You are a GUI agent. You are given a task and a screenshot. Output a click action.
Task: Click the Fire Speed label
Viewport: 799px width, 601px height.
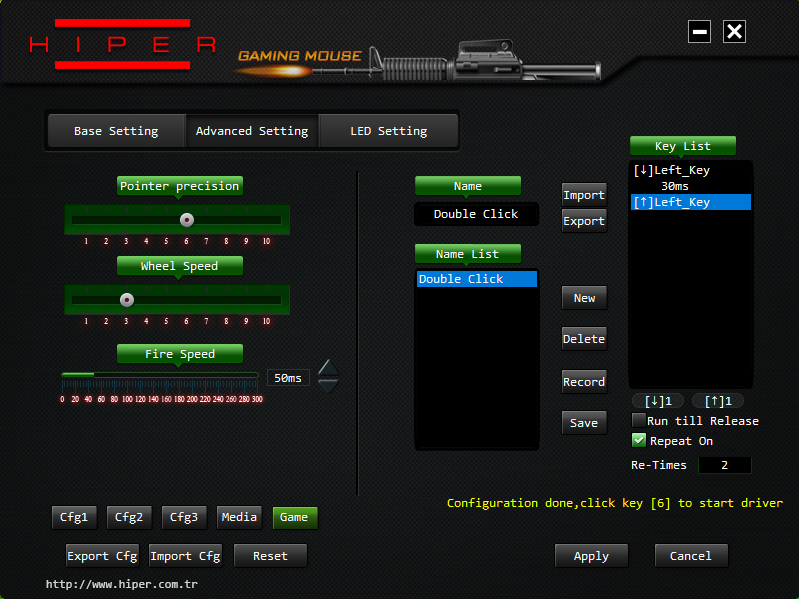tap(179, 354)
